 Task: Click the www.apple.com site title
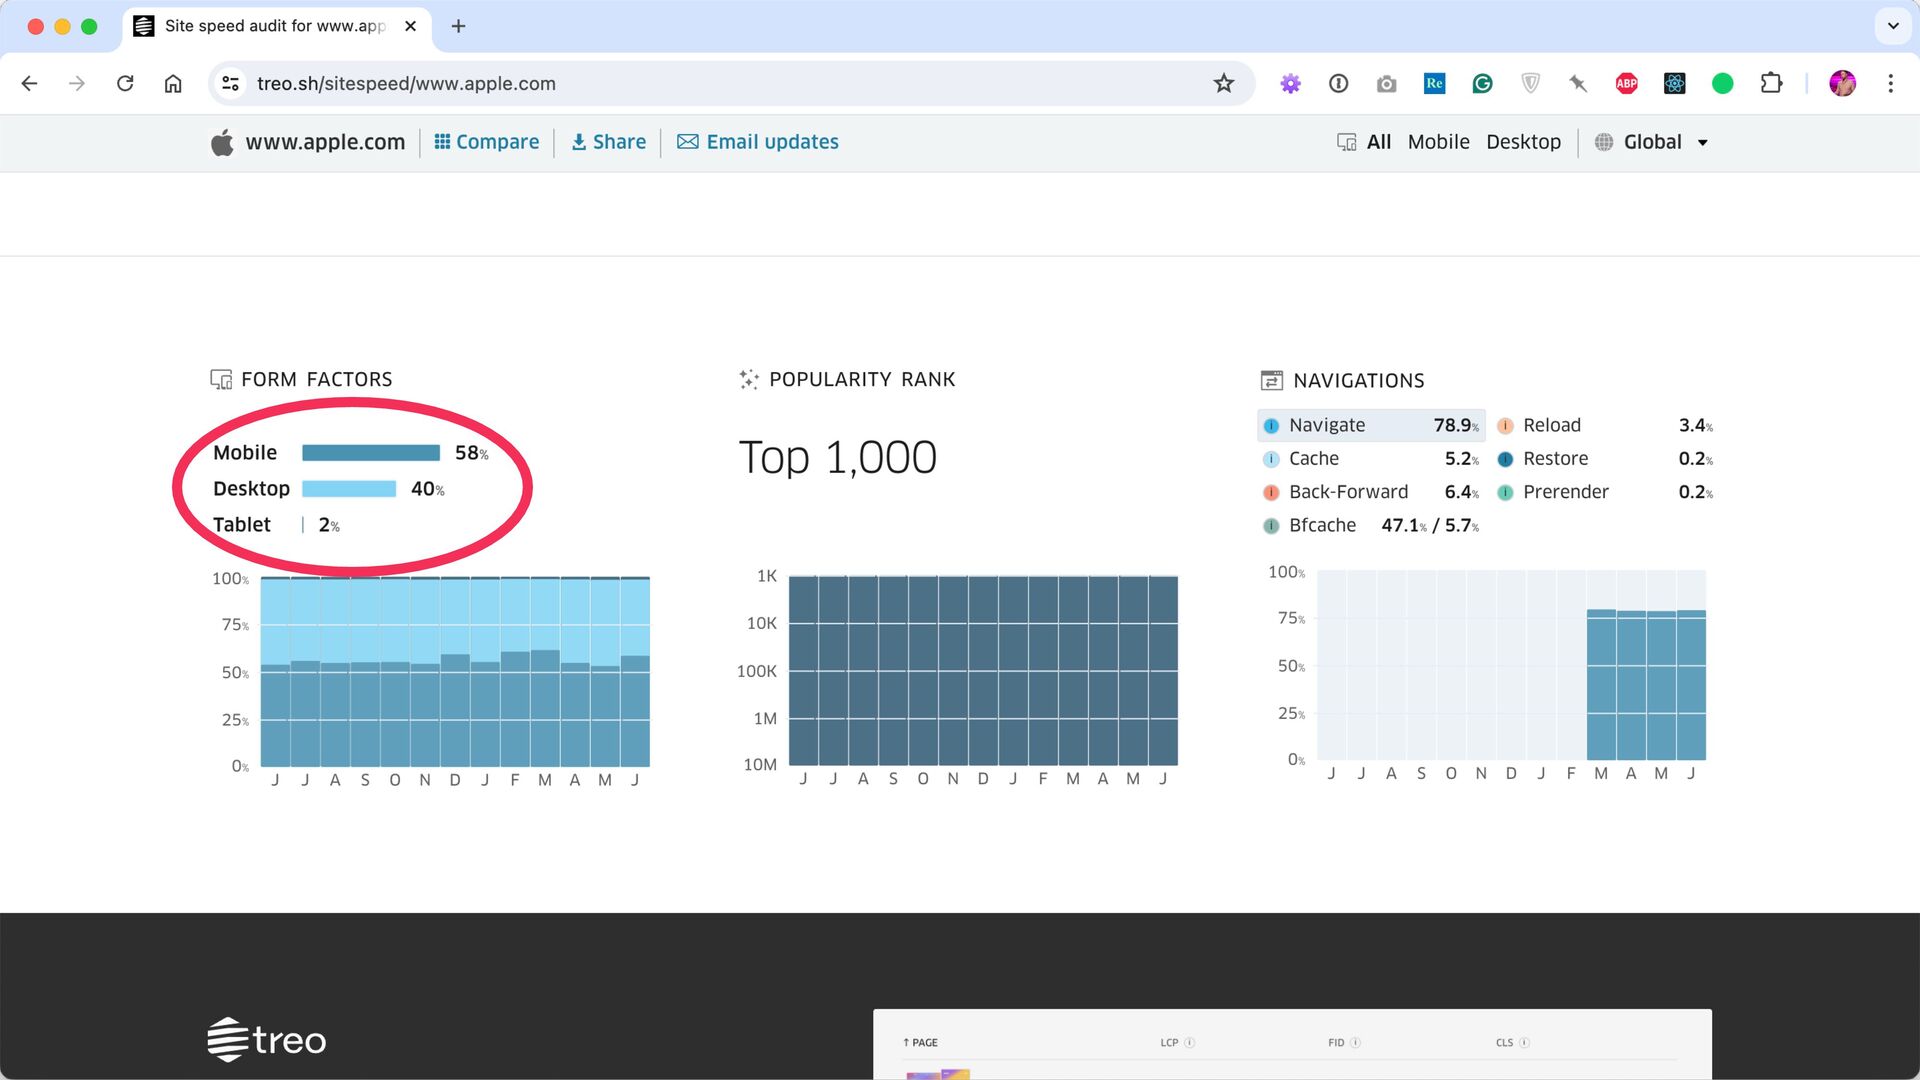(x=325, y=142)
